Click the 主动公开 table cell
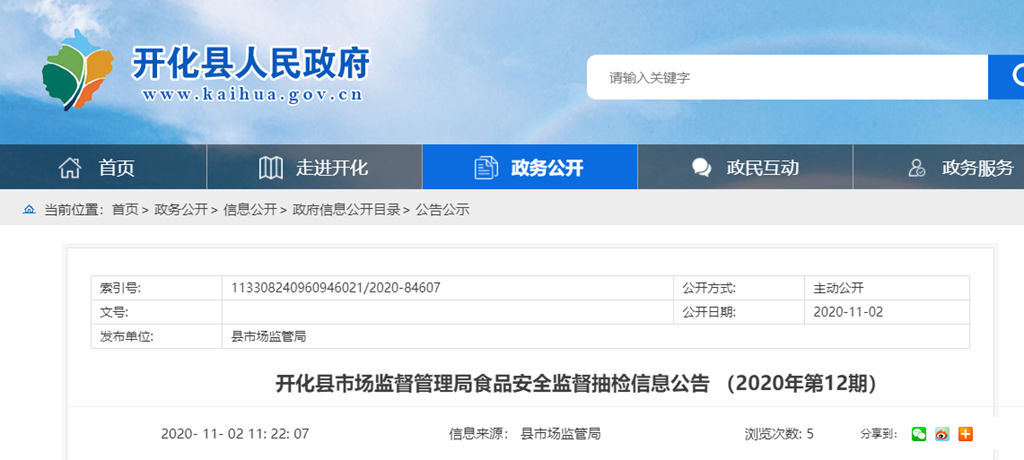 tap(887, 288)
